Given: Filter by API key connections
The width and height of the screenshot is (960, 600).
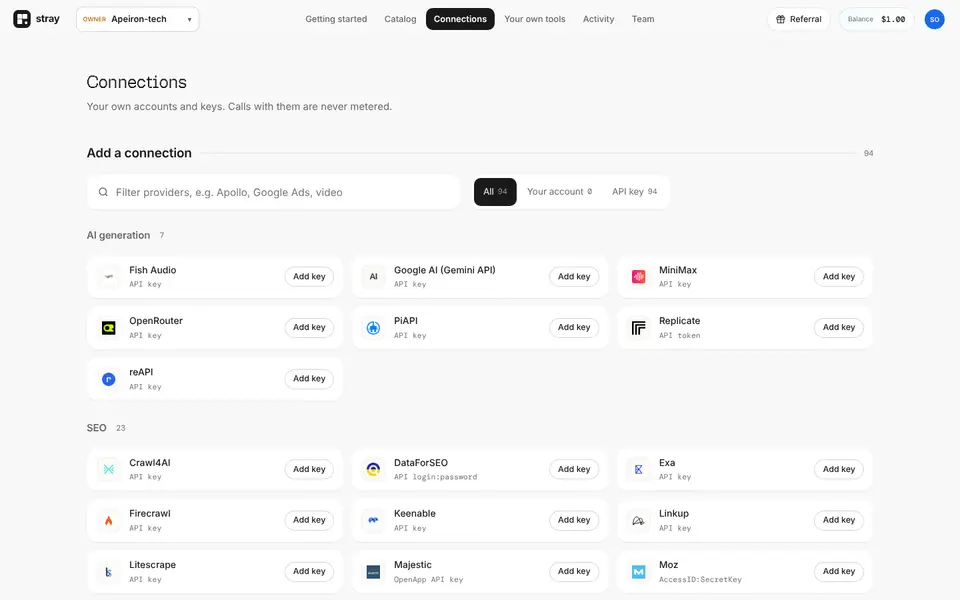Looking at the screenshot, I should (634, 192).
